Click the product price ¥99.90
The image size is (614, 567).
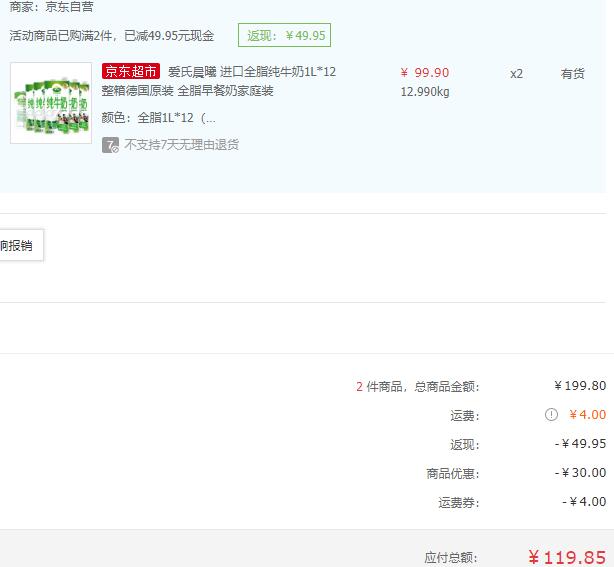(x=425, y=72)
